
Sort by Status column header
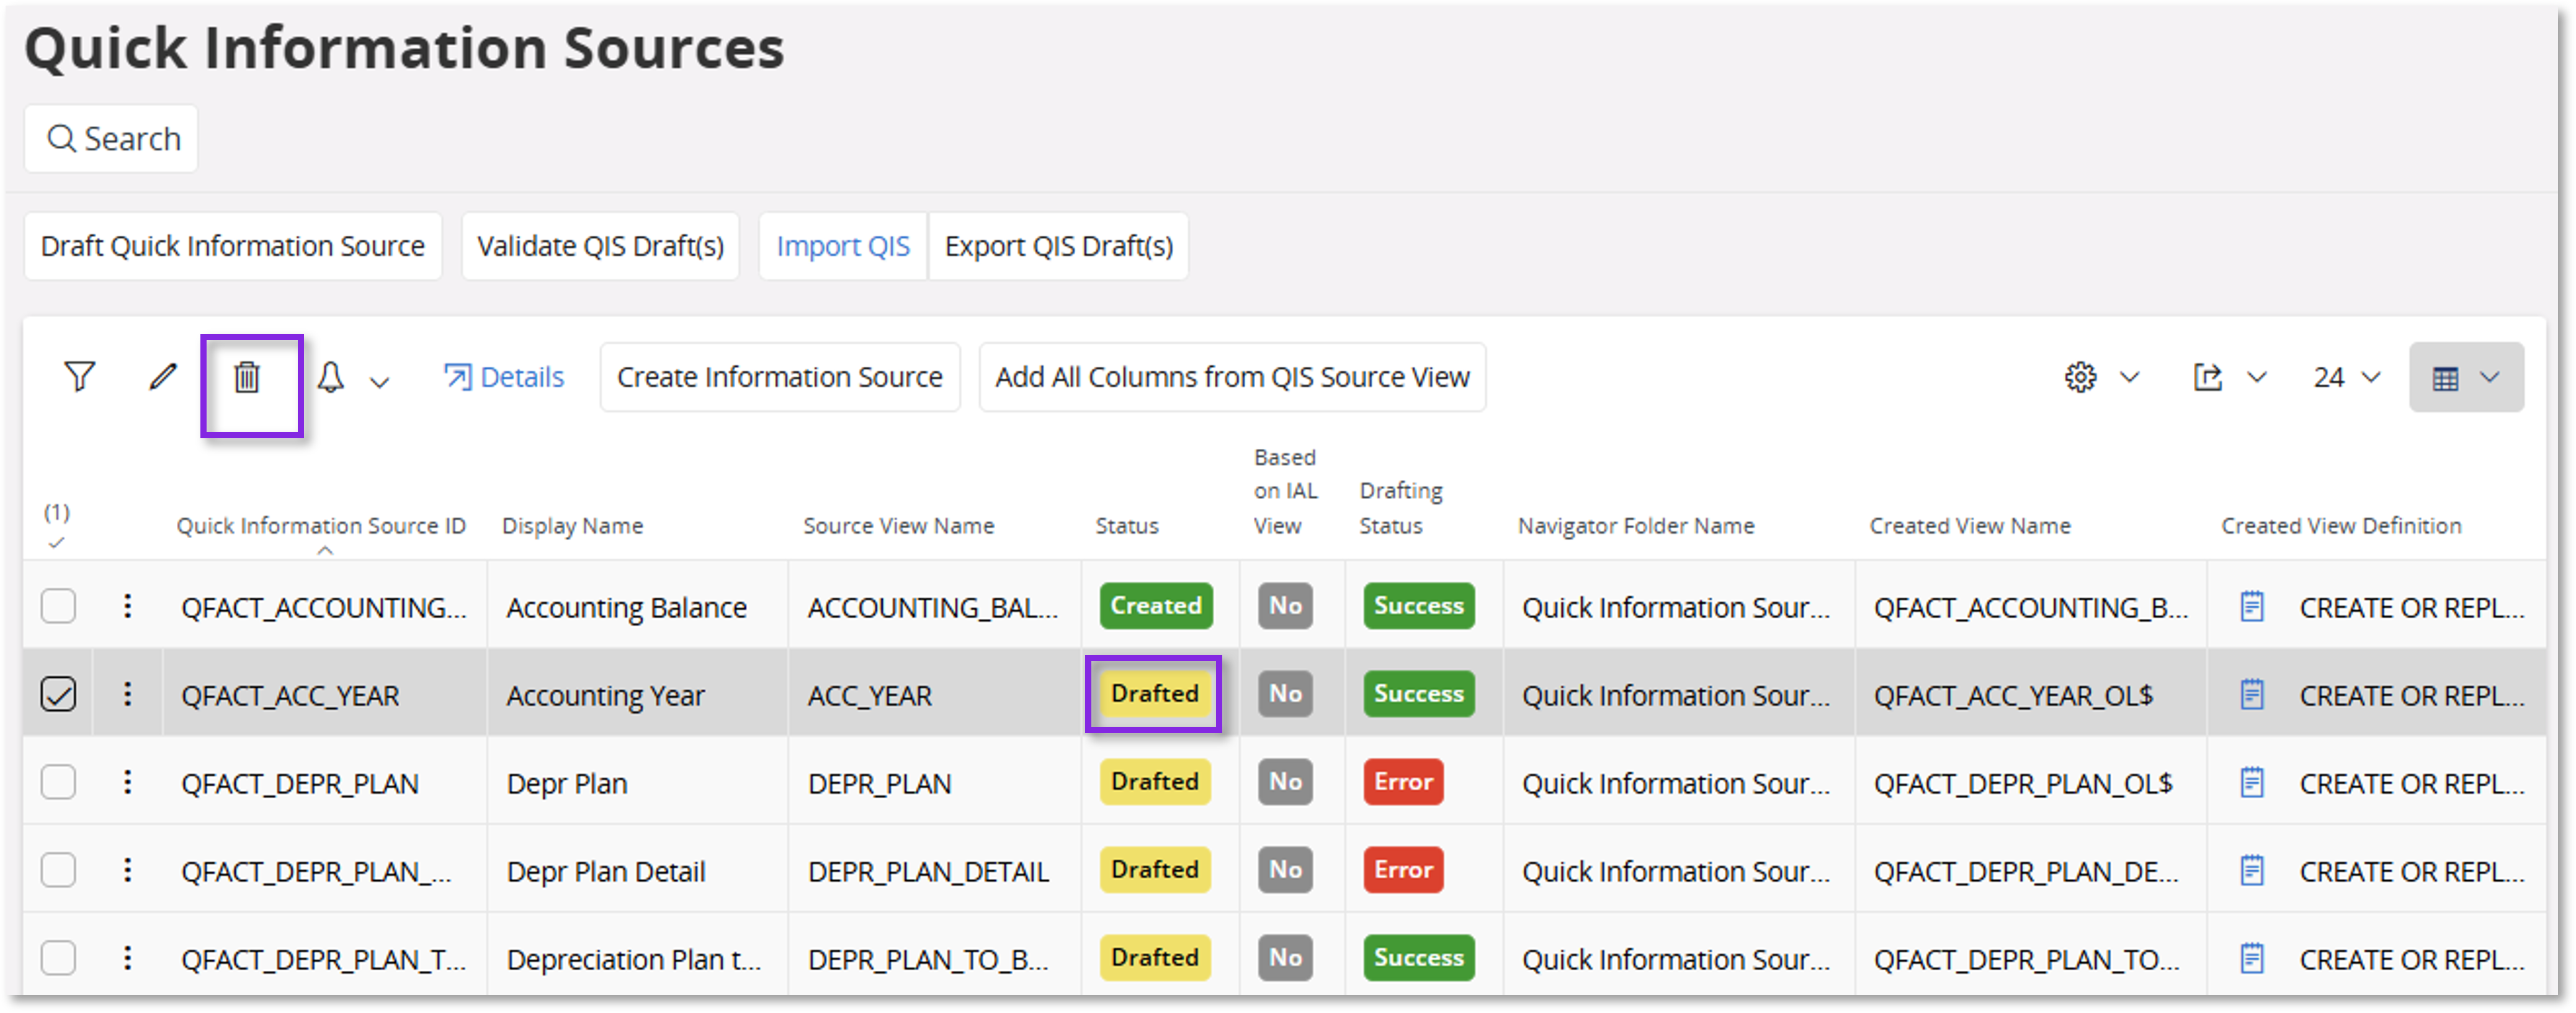coord(1126,525)
